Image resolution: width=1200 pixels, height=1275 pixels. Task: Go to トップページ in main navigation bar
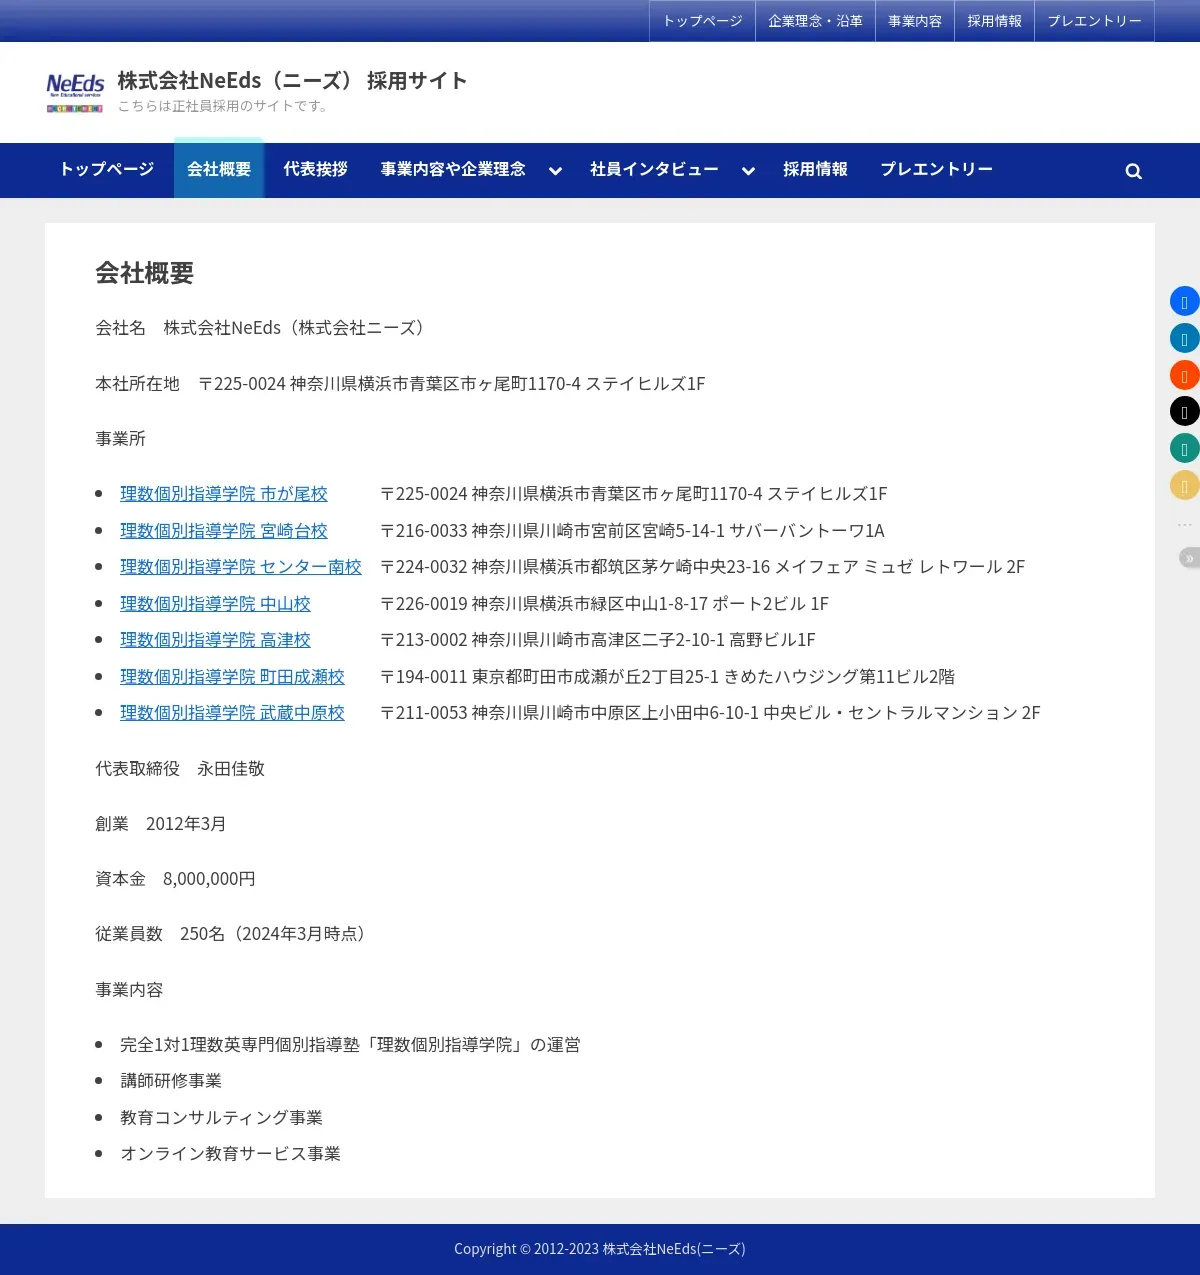[x=107, y=170]
